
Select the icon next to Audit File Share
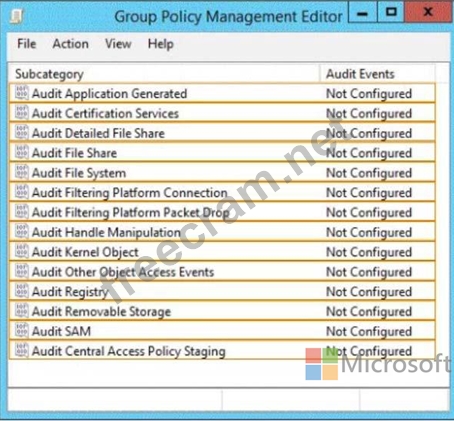22,152
